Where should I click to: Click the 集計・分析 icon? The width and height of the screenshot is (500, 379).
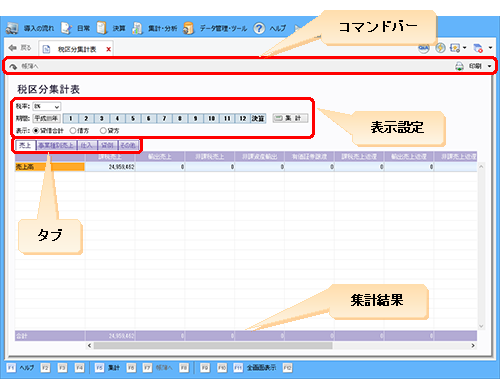(x=137, y=28)
